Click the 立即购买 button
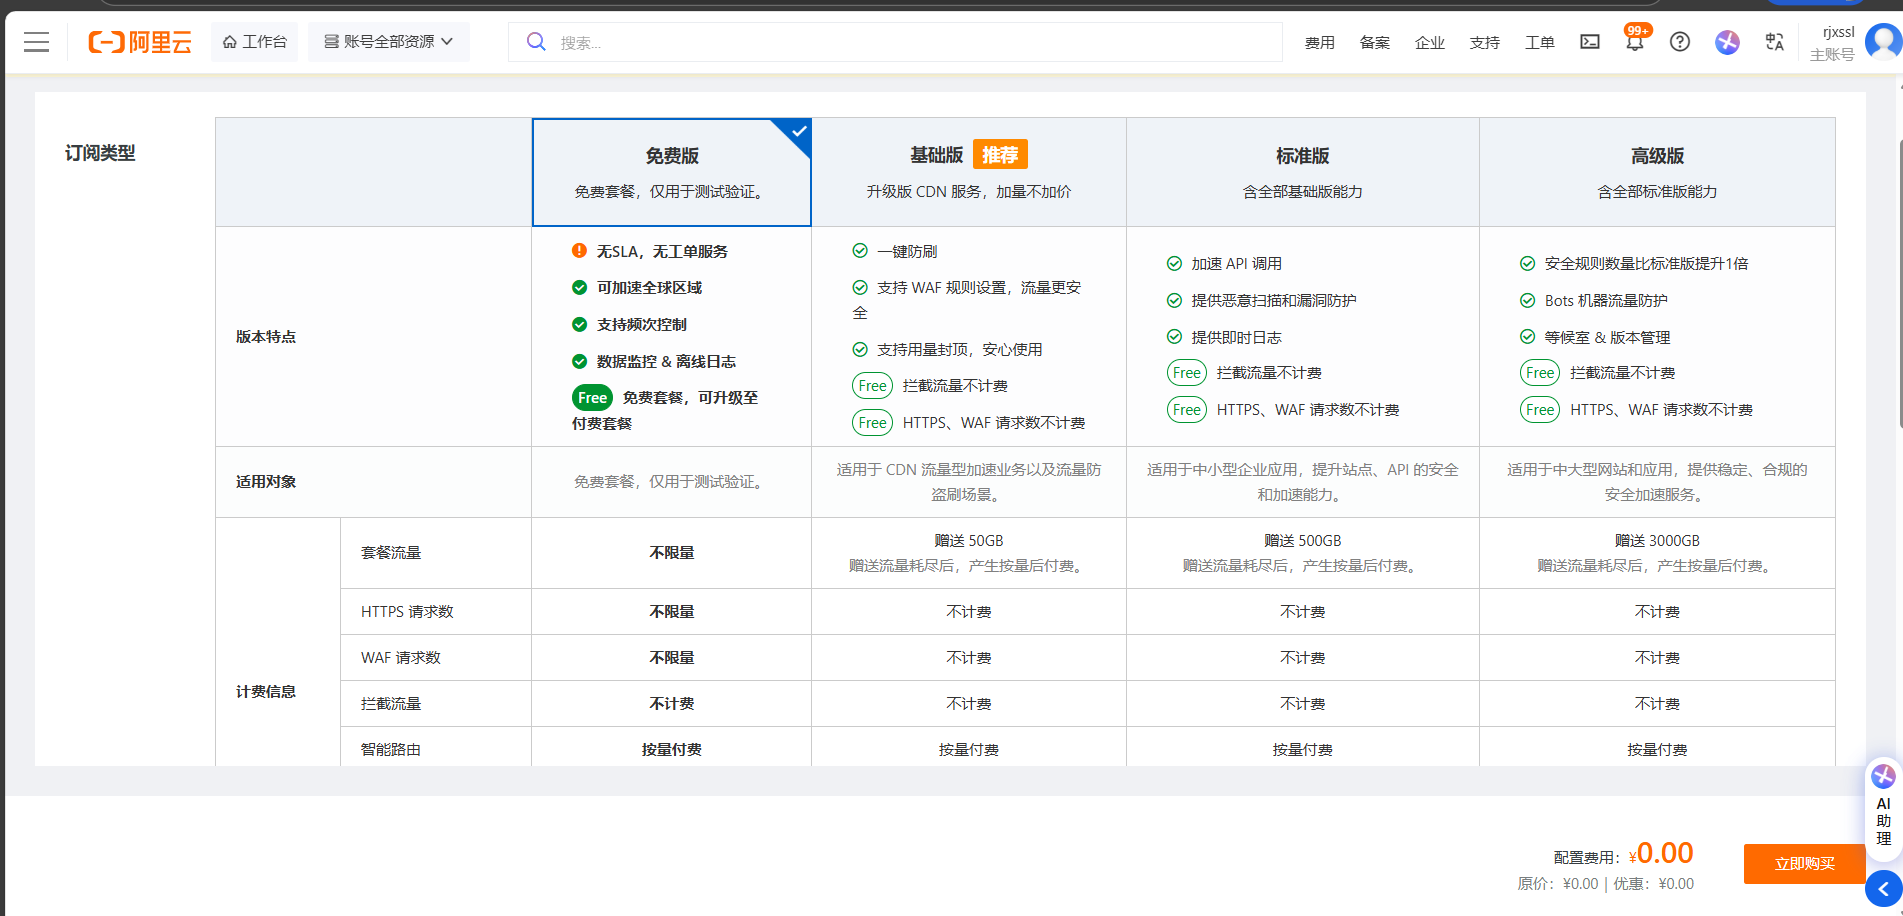Screen dimensions: 1903x916 click(1804, 864)
